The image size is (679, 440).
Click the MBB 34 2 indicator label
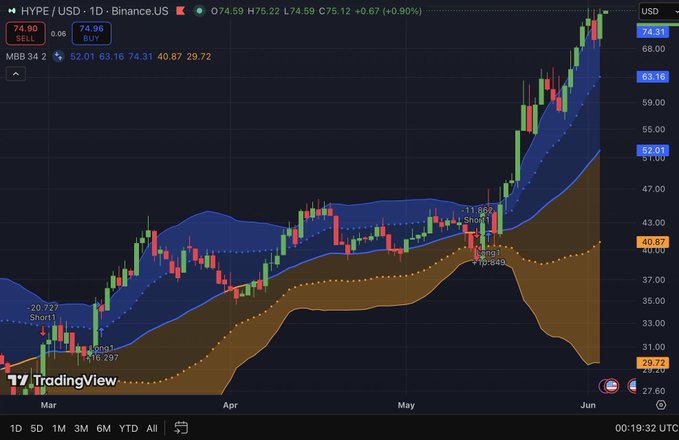click(26, 56)
